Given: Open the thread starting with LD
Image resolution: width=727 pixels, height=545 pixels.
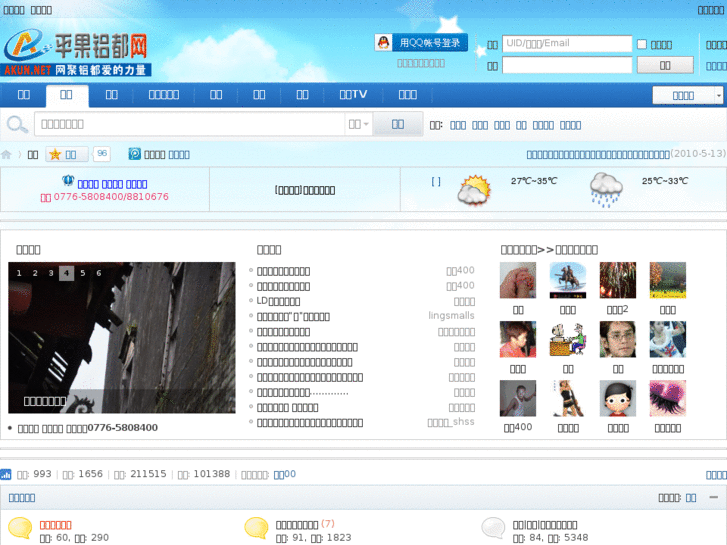Looking at the screenshot, I should tap(278, 301).
